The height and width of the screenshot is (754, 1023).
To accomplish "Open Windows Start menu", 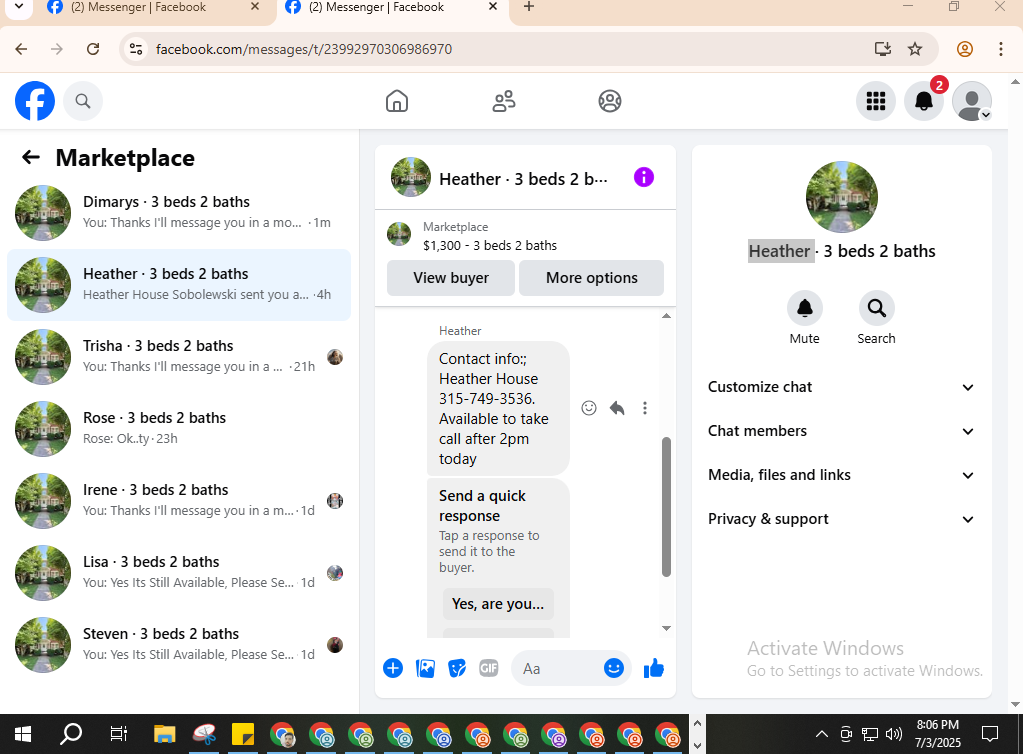I will [x=23, y=734].
